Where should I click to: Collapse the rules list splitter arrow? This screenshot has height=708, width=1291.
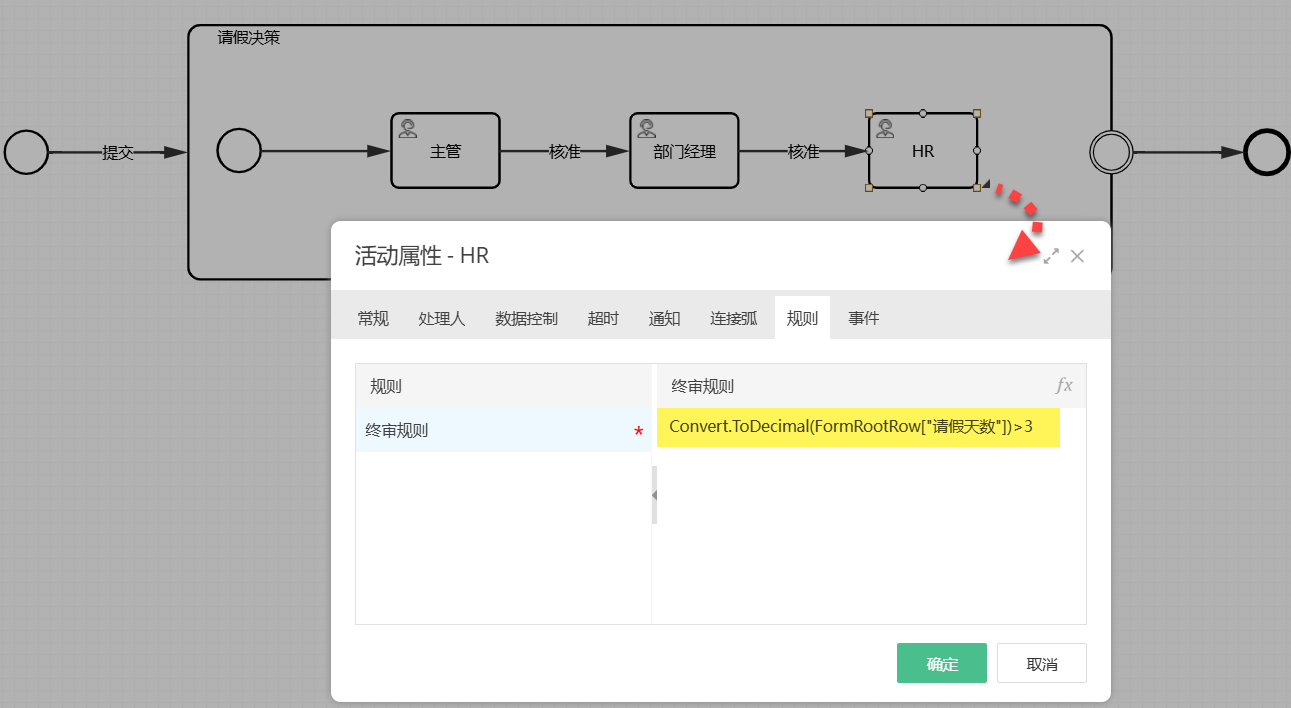click(x=654, y=495)
